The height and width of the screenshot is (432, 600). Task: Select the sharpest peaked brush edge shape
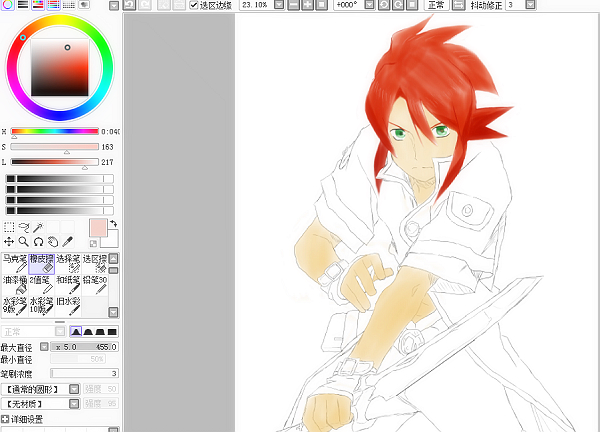(76, 331)
